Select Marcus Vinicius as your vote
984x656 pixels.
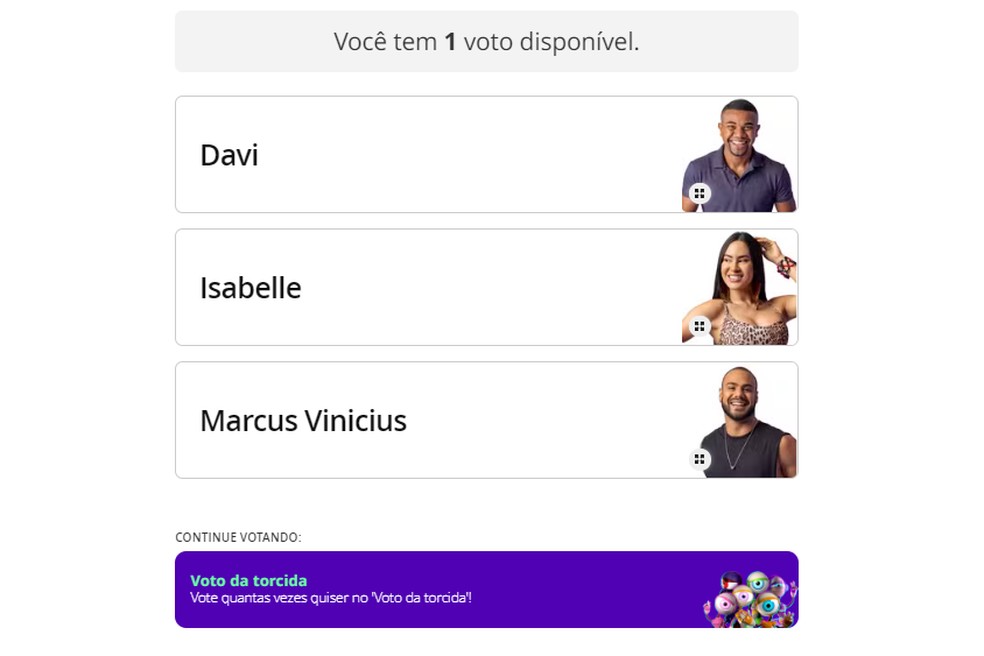click(x=400, y=420)
